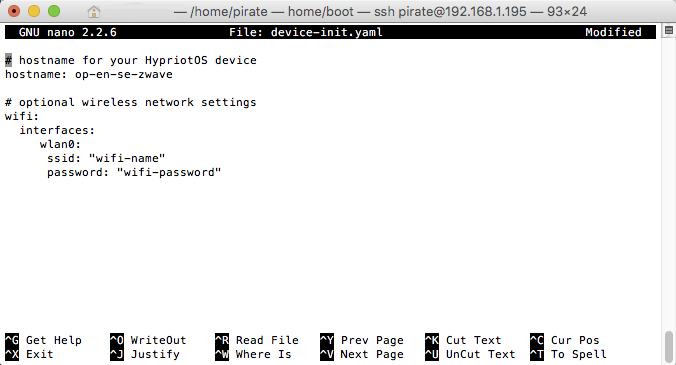
Task: Select the ^O WriteOut shortcut label
Action: point(148,340)
